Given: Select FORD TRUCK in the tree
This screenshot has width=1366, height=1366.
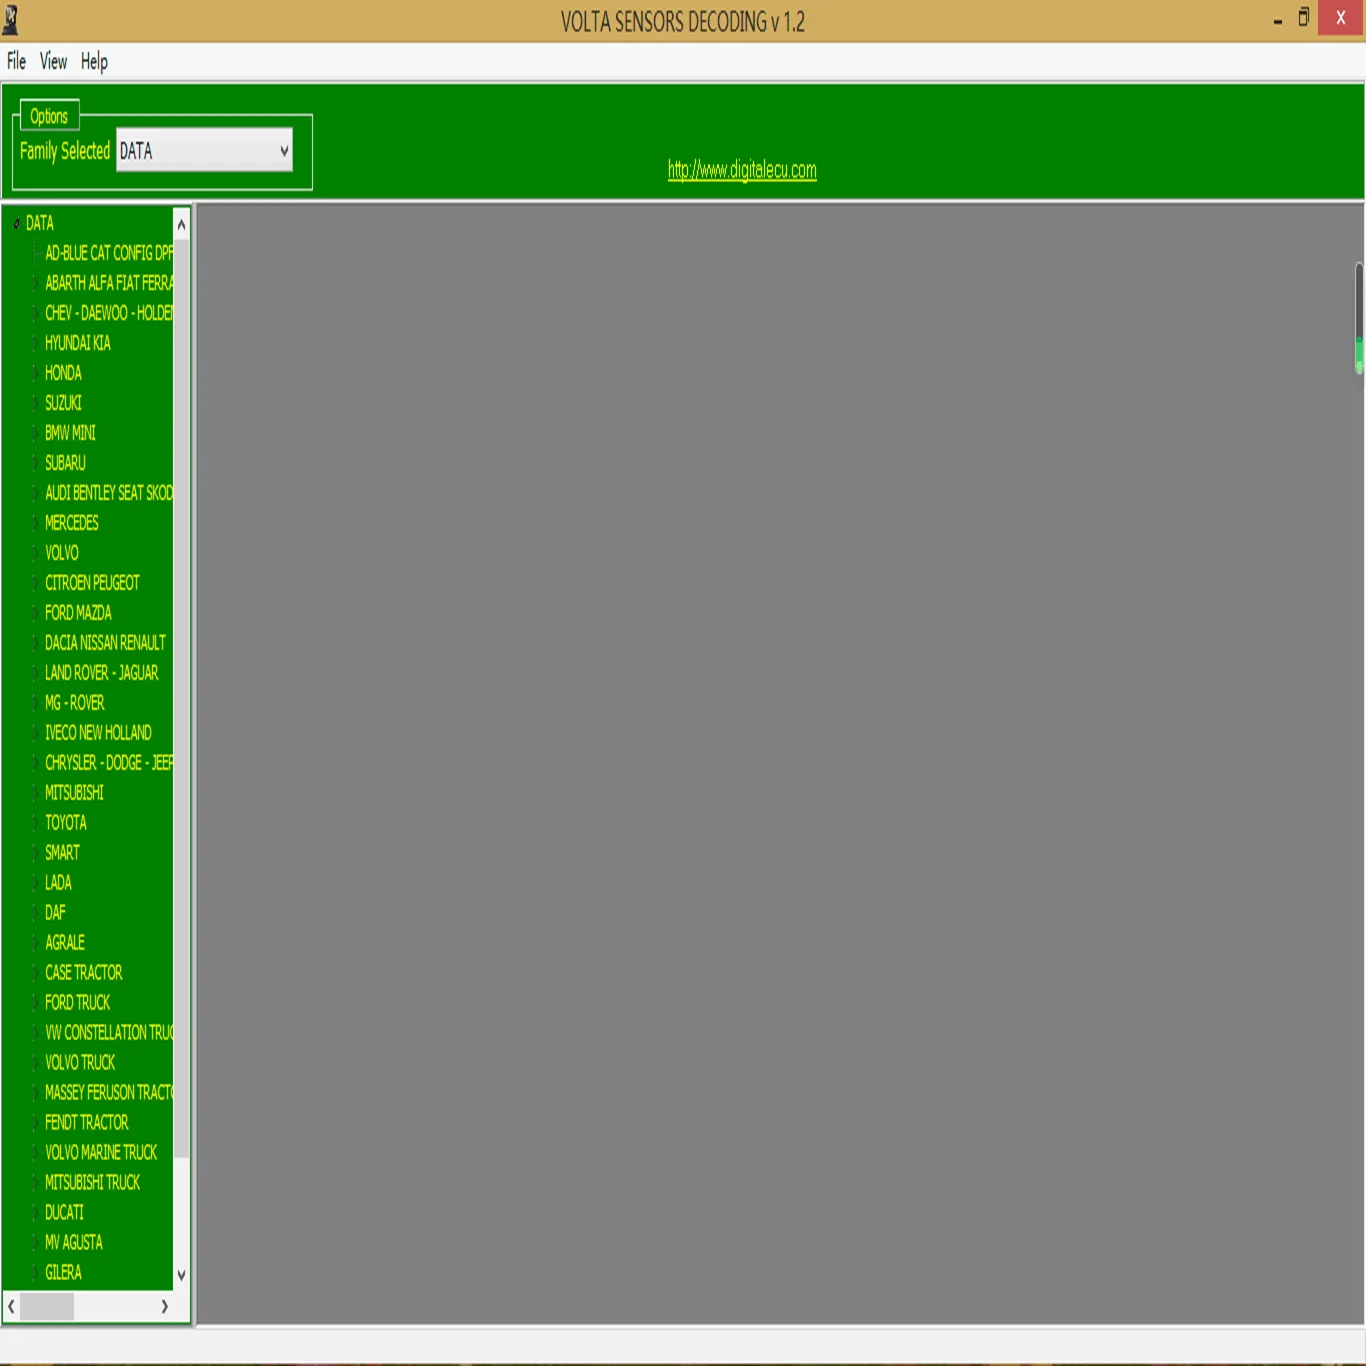Looking at the screenshot, I should pyautogui.click(x=78, y=1003).
